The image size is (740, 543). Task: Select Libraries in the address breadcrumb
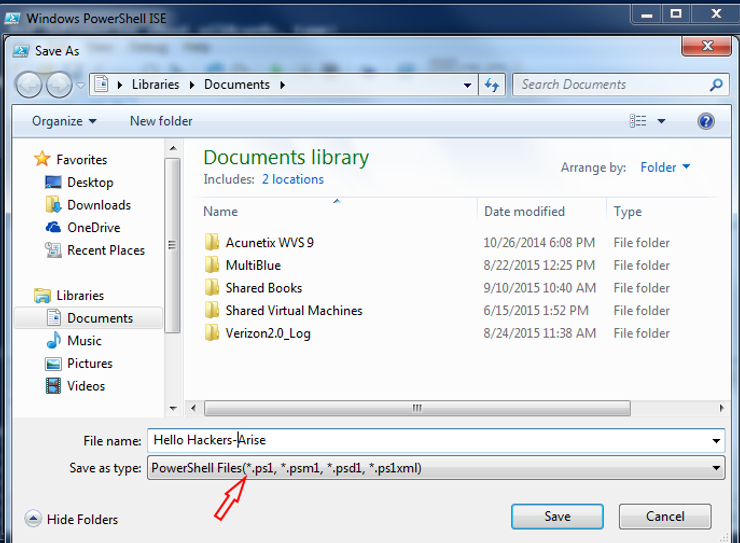(x=155, y=84)
